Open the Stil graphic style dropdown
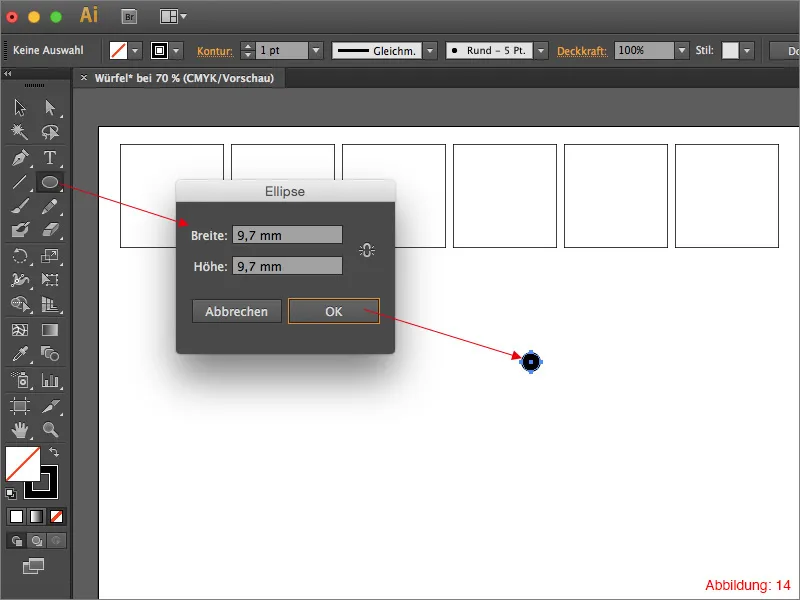The image size is (800, 600). [747, 51]
